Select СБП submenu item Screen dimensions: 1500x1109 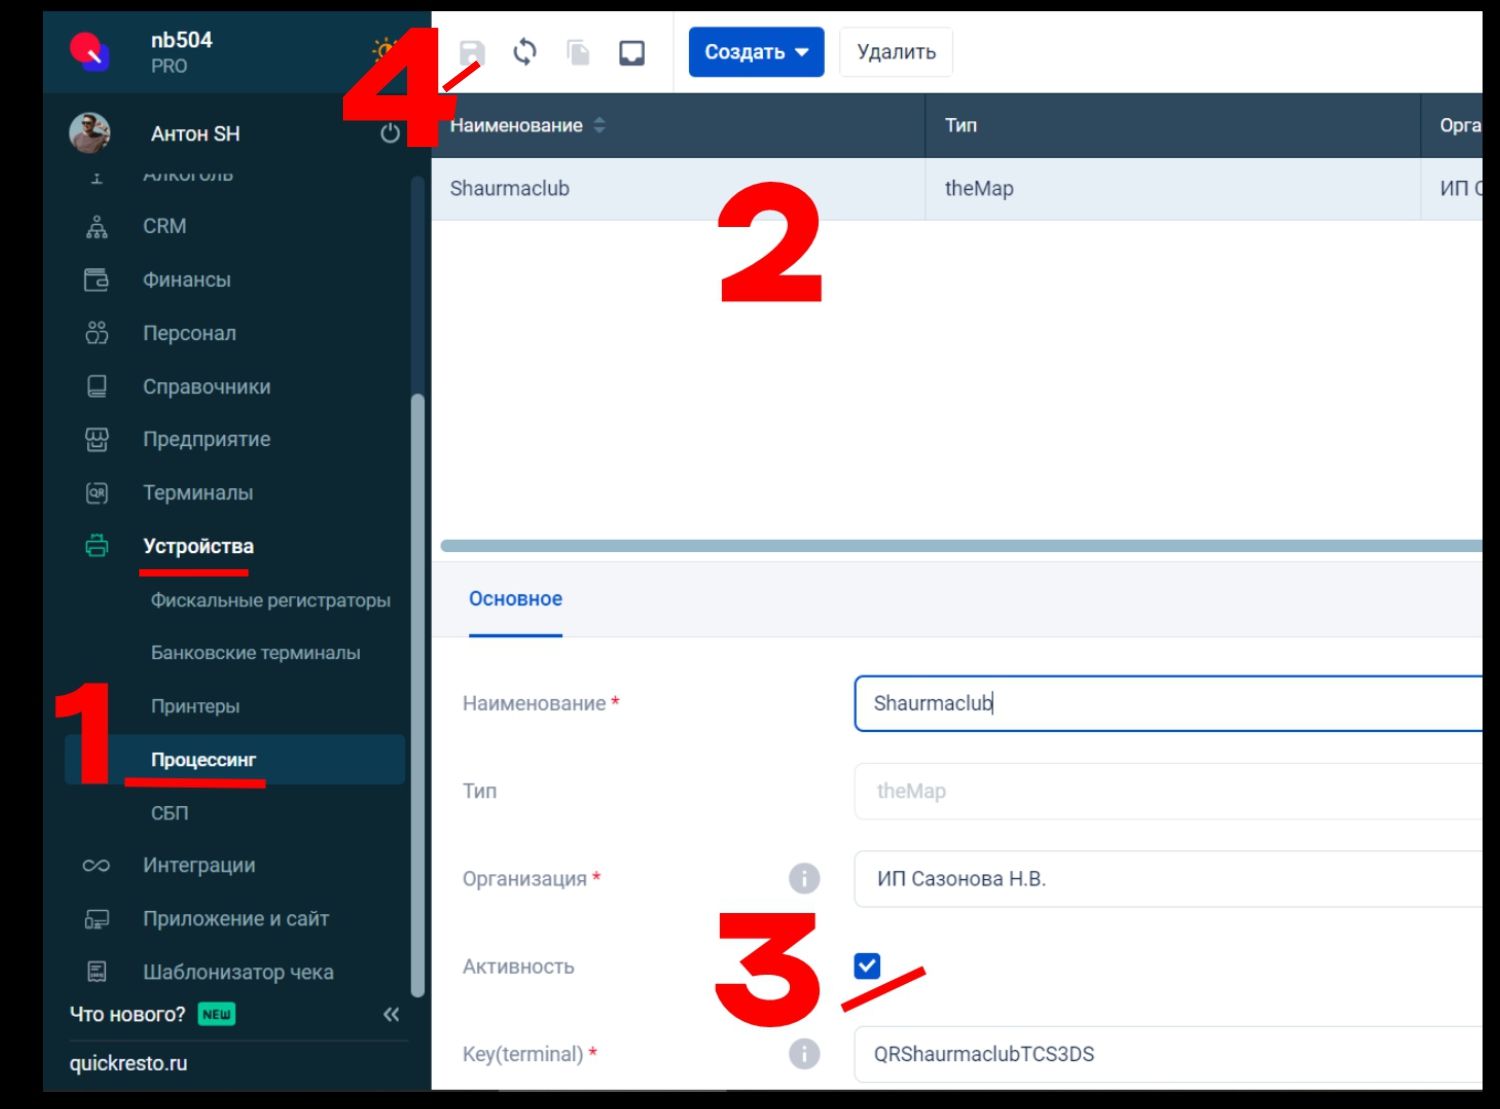[169, 813]
